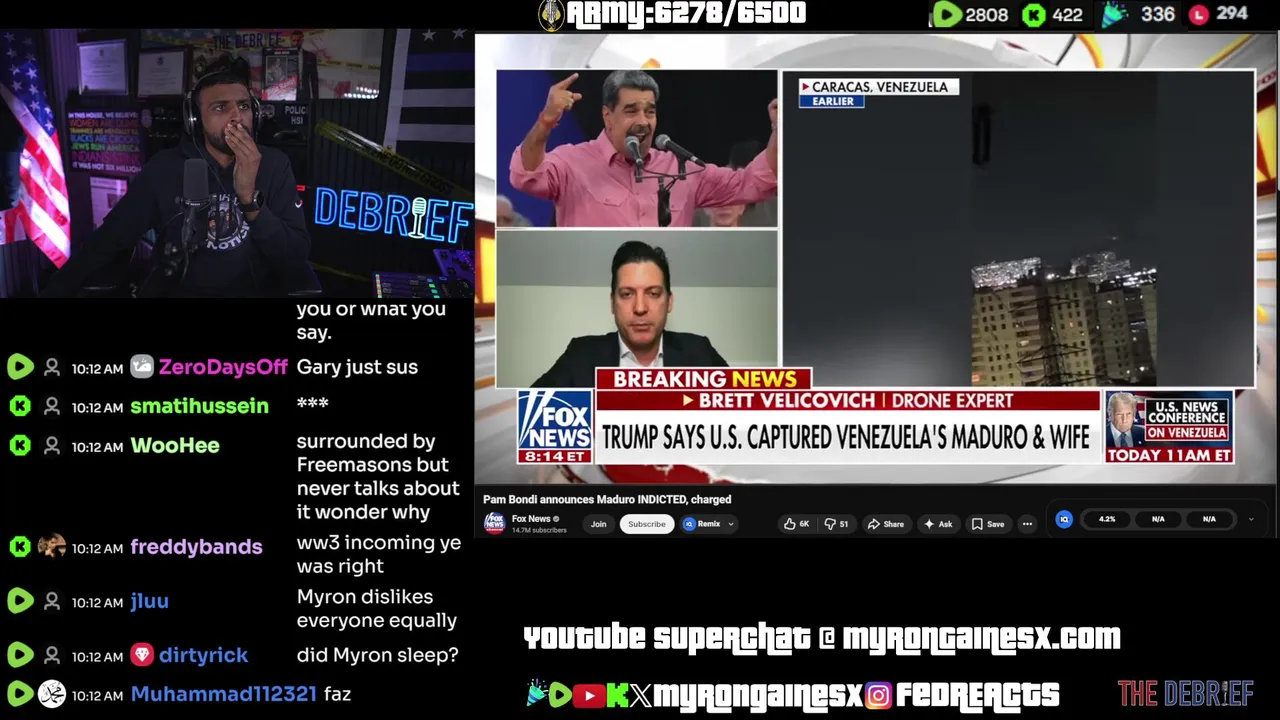
Task: Click the blue IQ extension icon
Action: tap(1064, 519)
